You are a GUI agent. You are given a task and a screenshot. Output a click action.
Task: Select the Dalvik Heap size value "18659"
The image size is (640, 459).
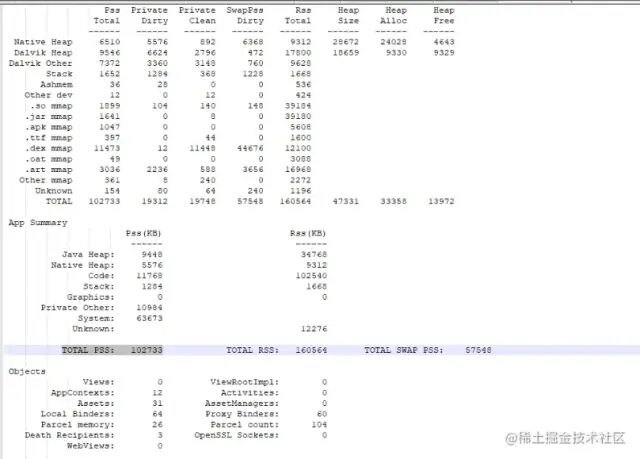(x=346, y=53)
